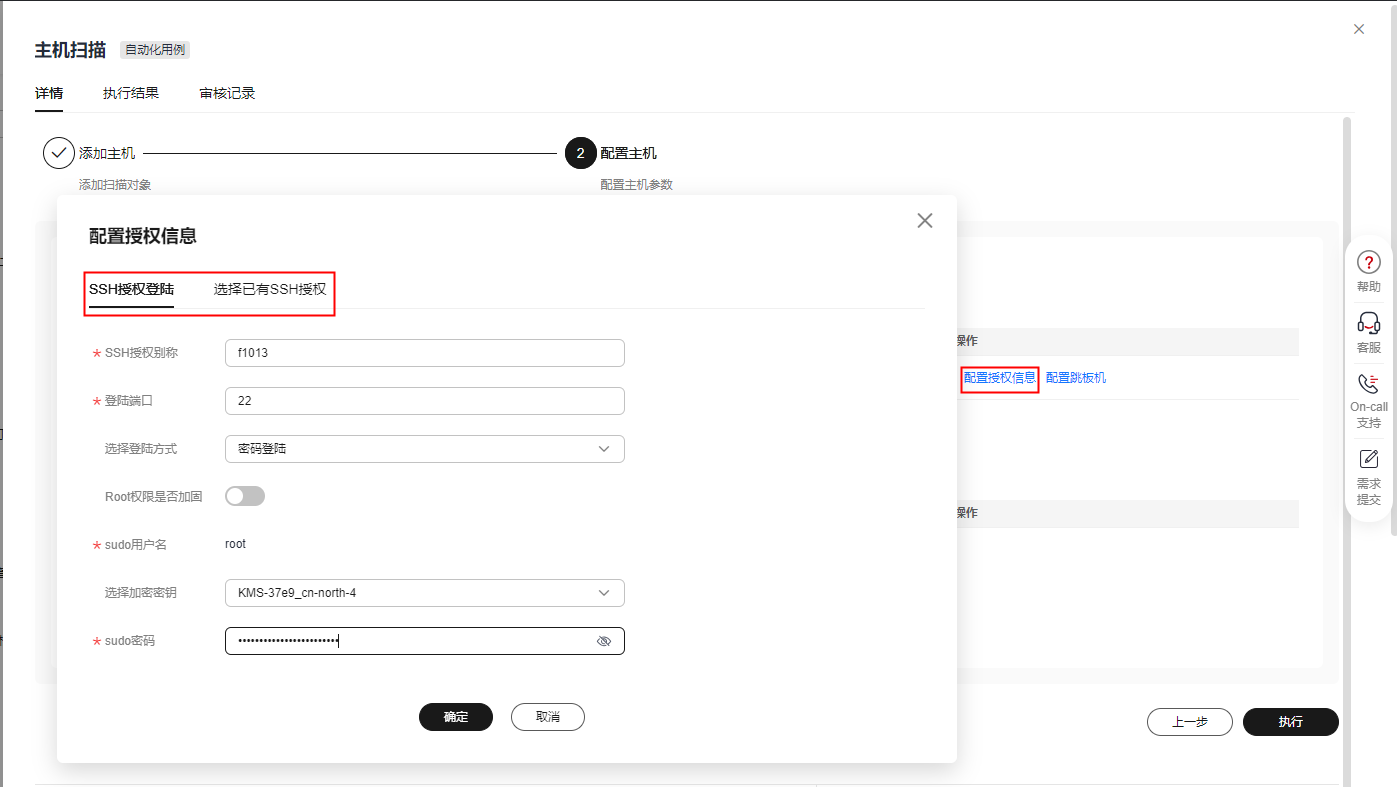Toggle the Root permission hardening switch
This screenshot has height=787, width=1397.
tap(245, 496)
